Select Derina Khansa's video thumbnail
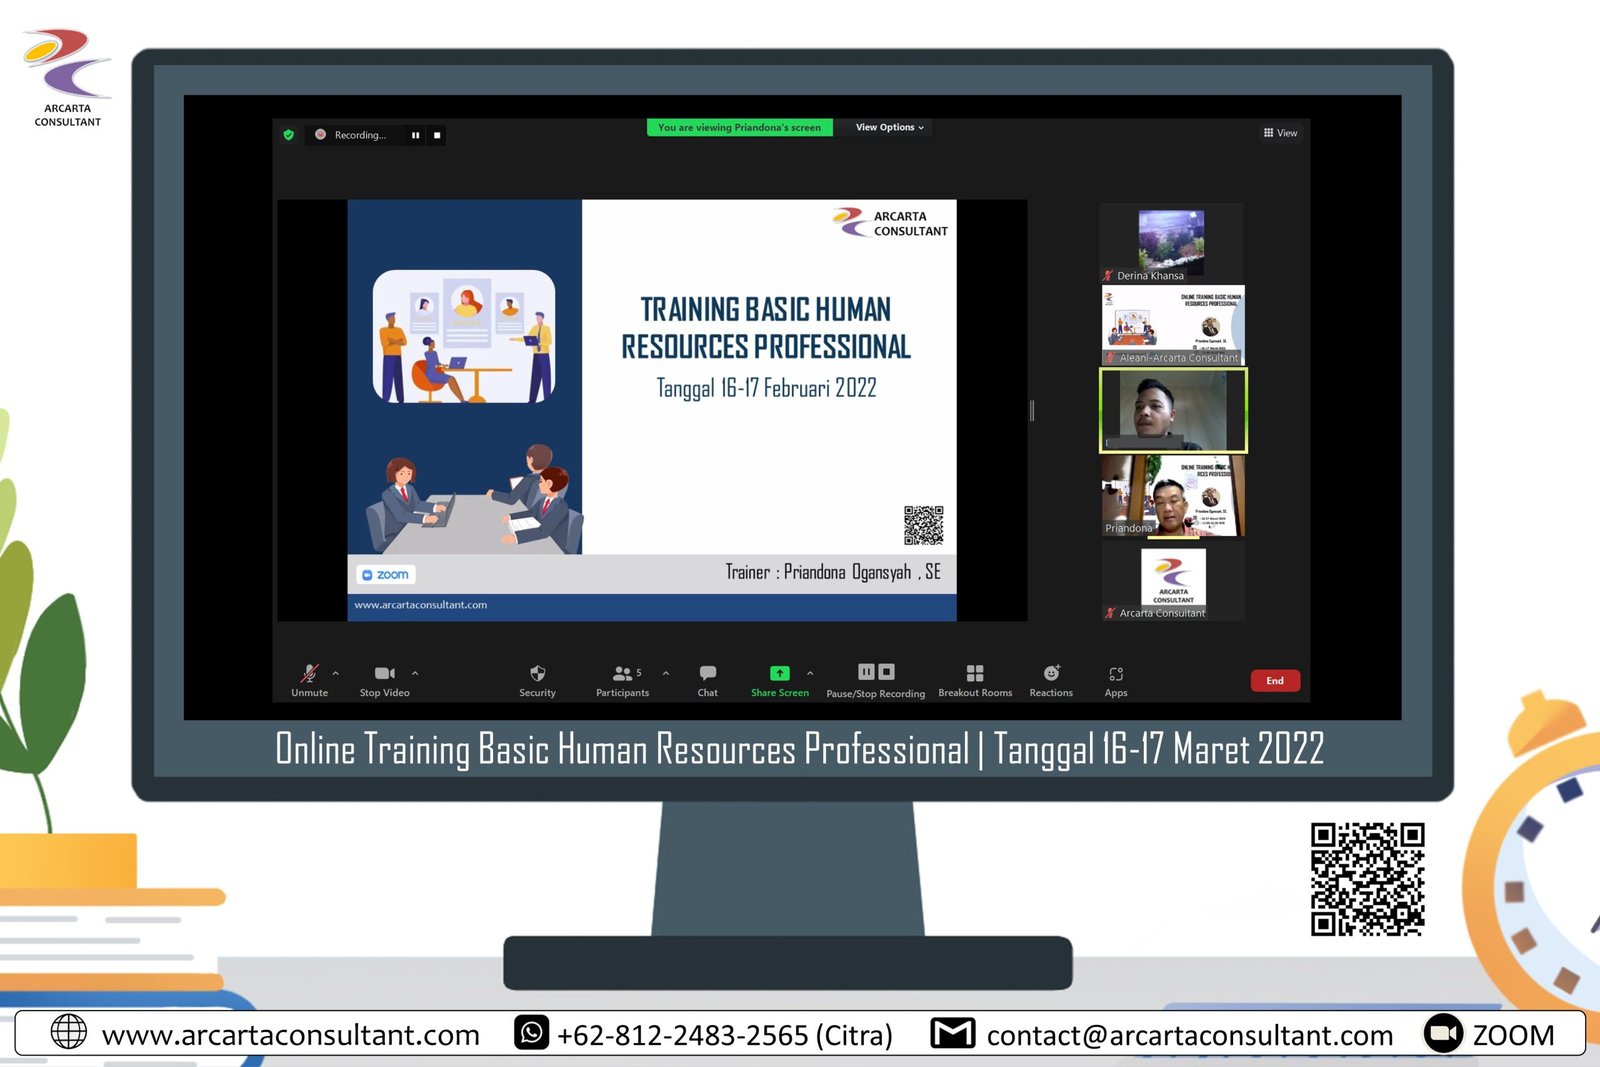The height and width of the screenshot is (1067, 1600). [1171, 243]
